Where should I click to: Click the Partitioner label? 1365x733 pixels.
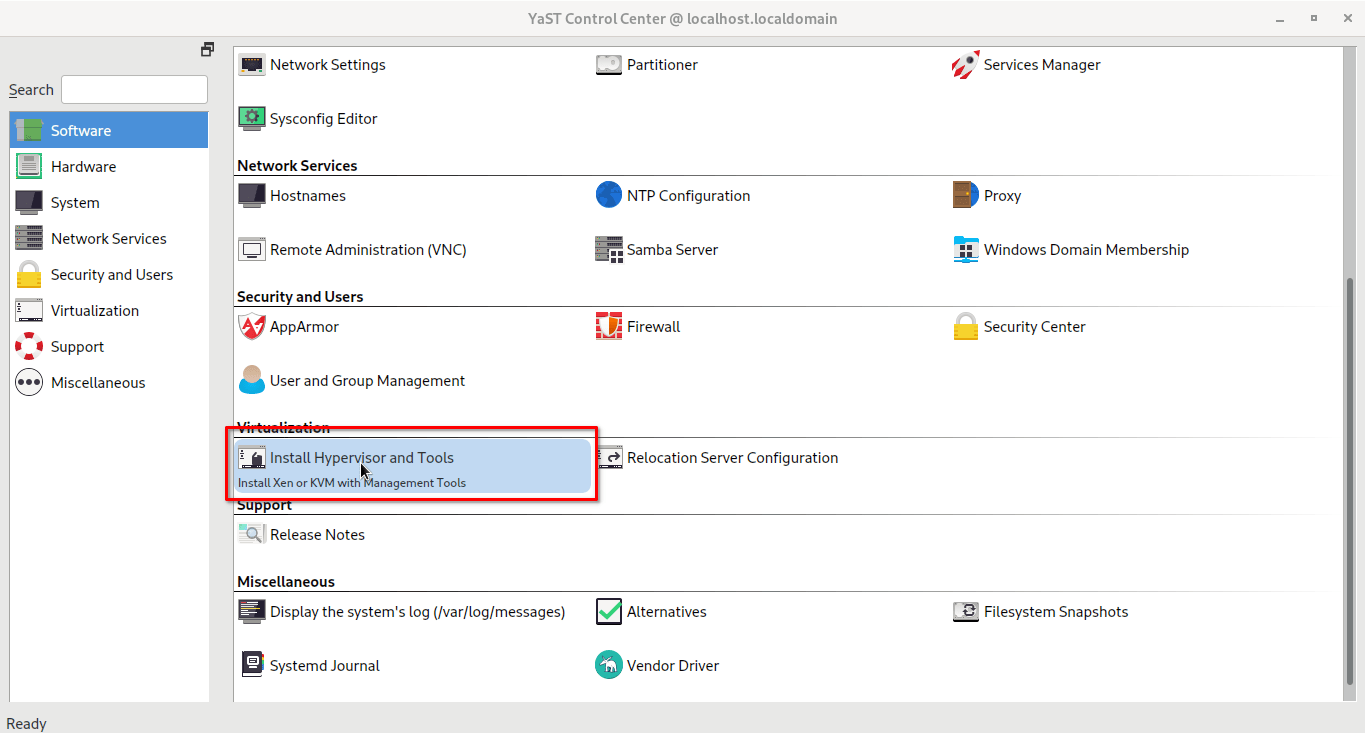[x=662, y=65]
